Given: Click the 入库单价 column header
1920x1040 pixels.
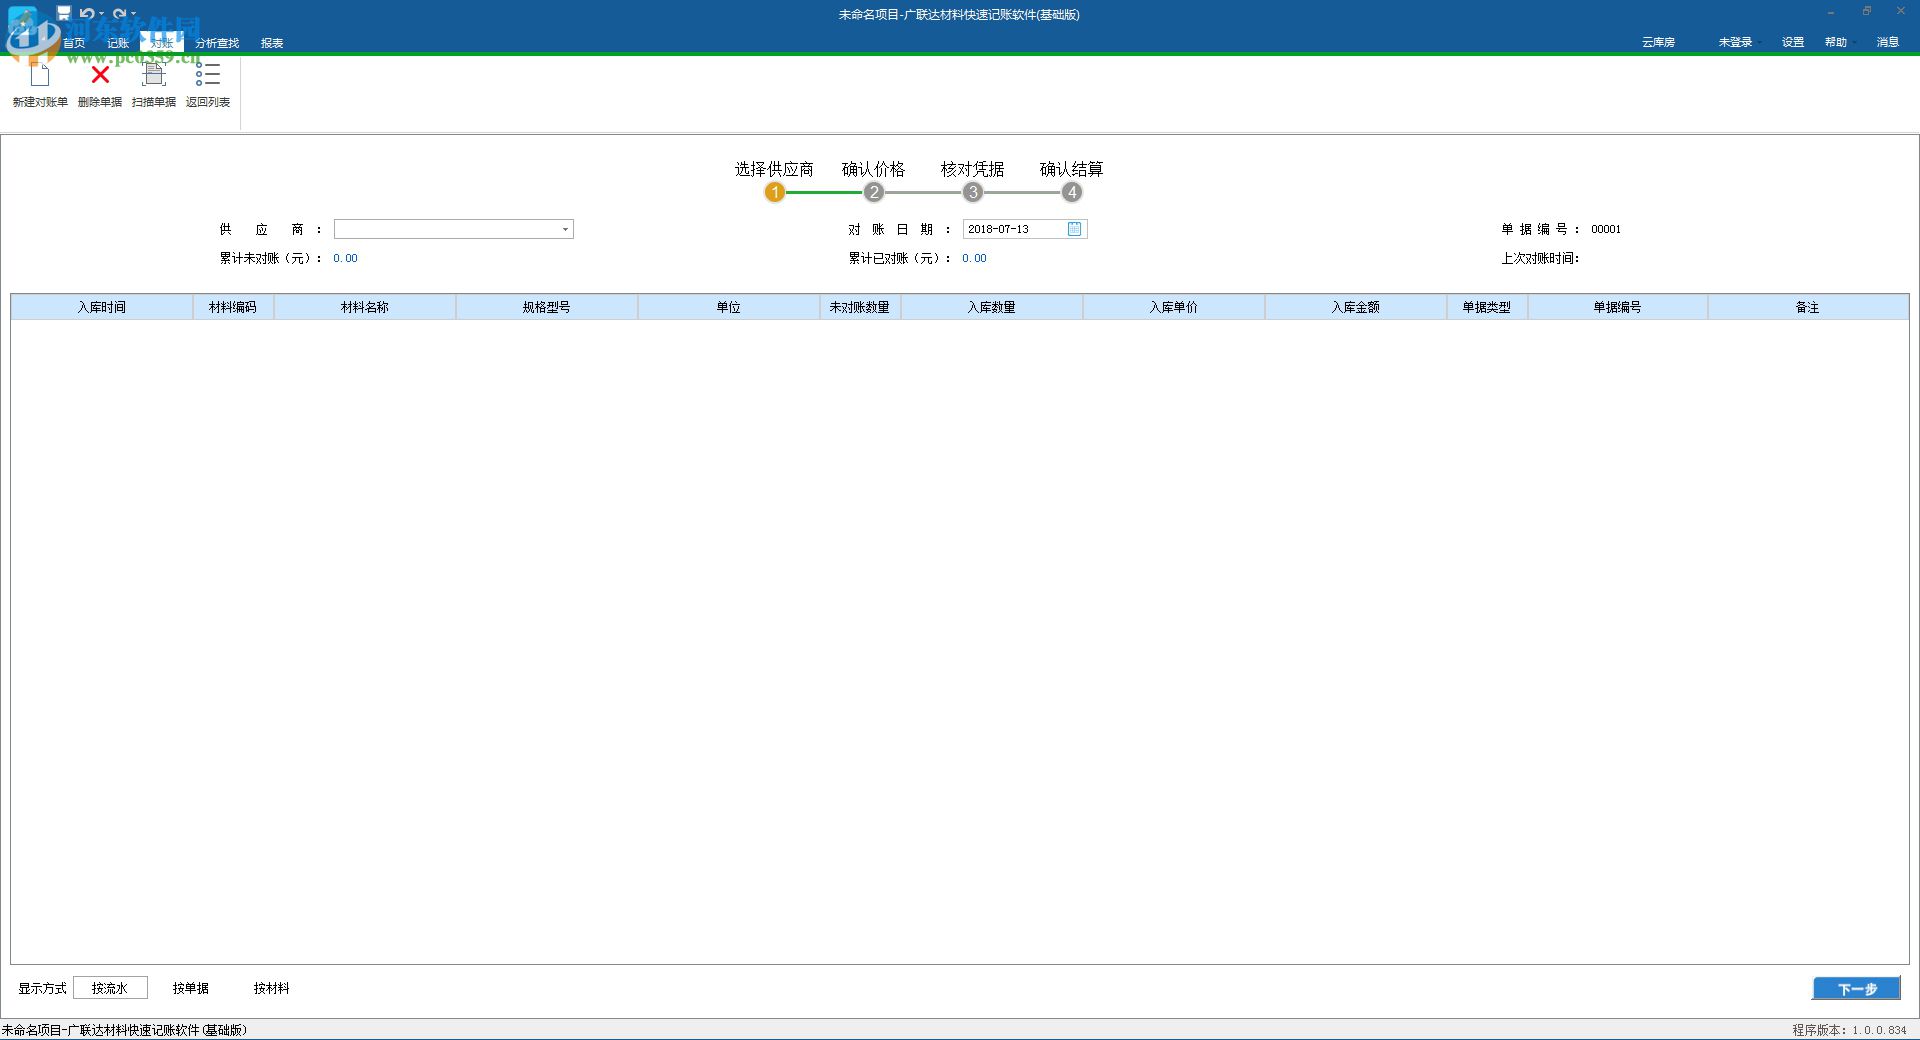Looking at the screenshot, I should (1174, 307).
